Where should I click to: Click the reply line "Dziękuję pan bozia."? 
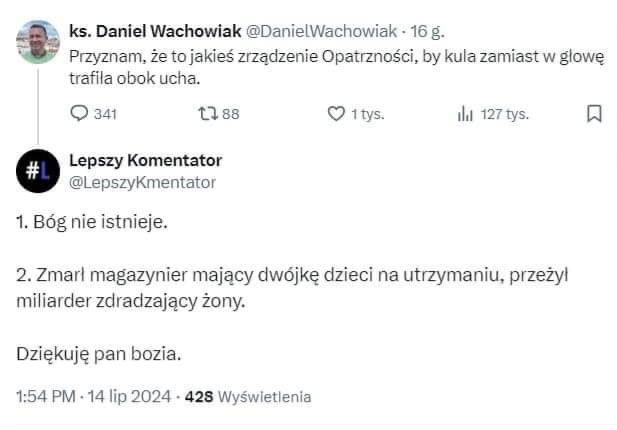(x=100, y=353)
